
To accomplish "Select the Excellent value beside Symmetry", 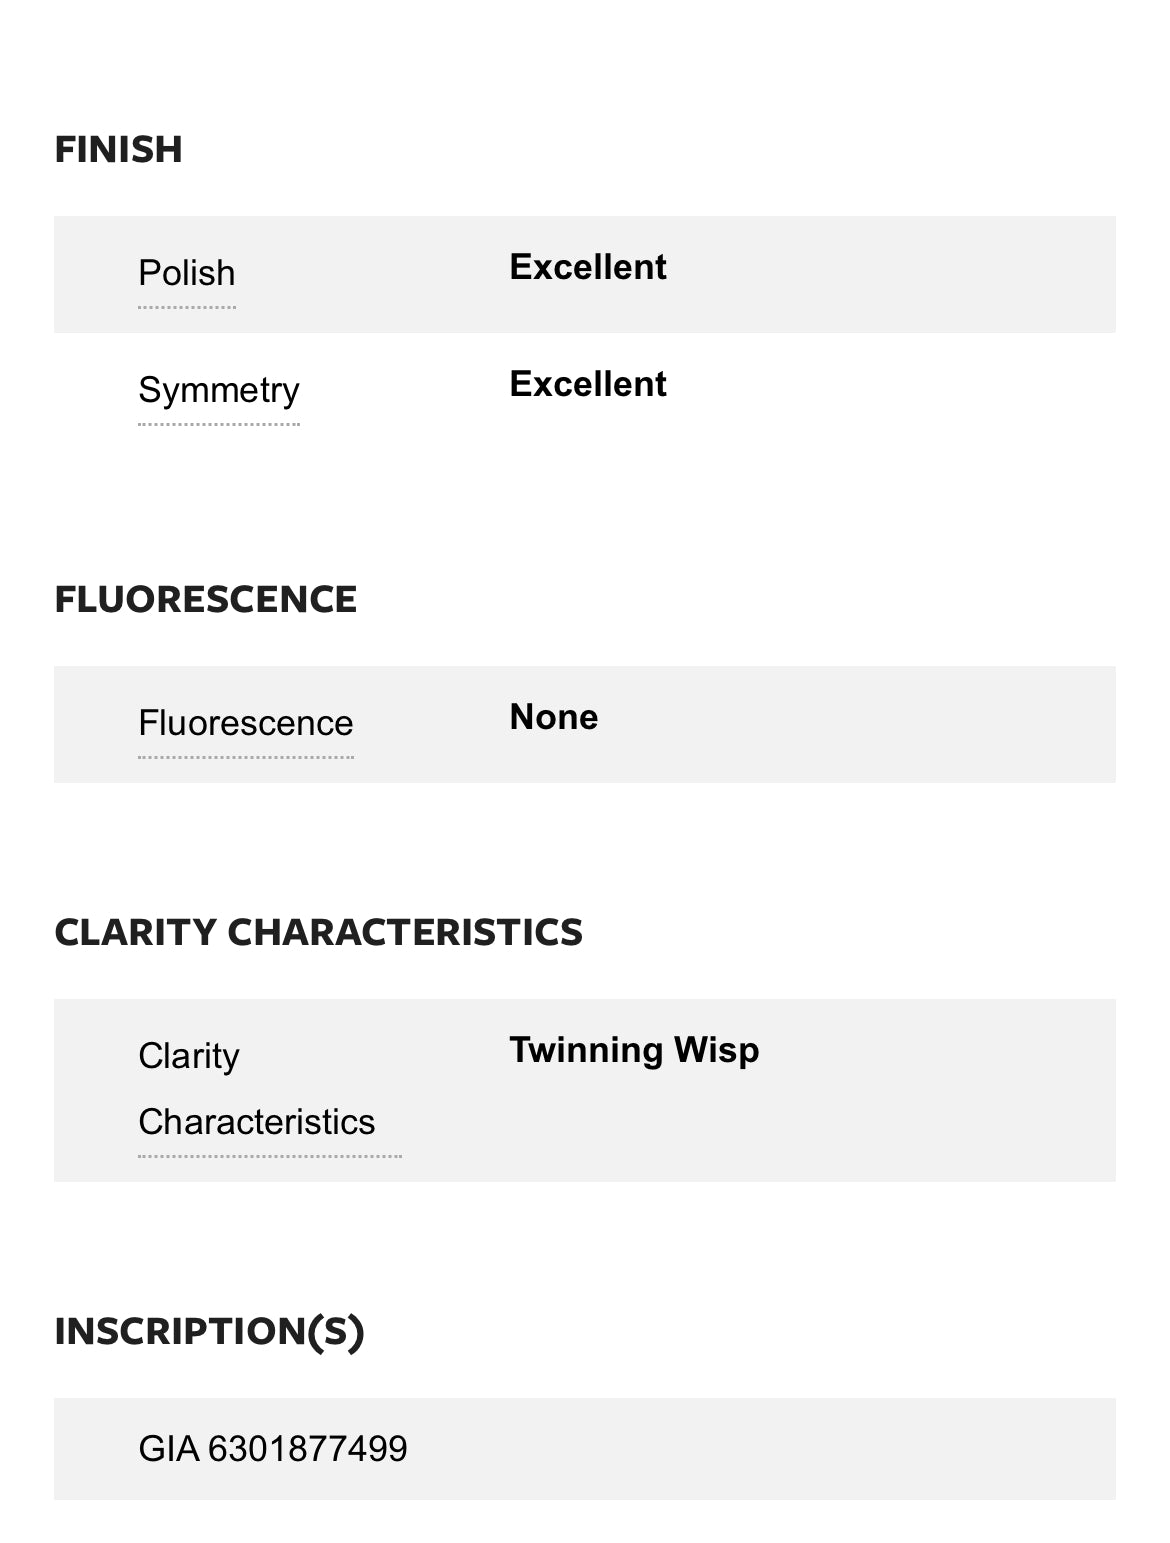I will pos(588,384).
